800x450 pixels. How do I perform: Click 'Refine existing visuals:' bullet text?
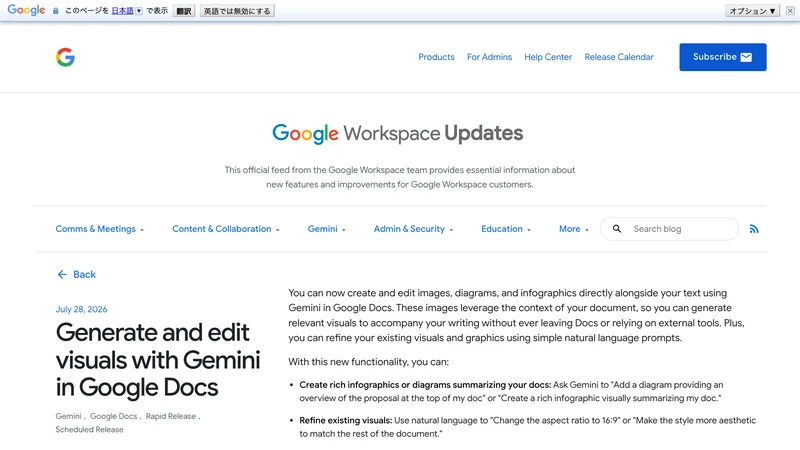(345, 420)
